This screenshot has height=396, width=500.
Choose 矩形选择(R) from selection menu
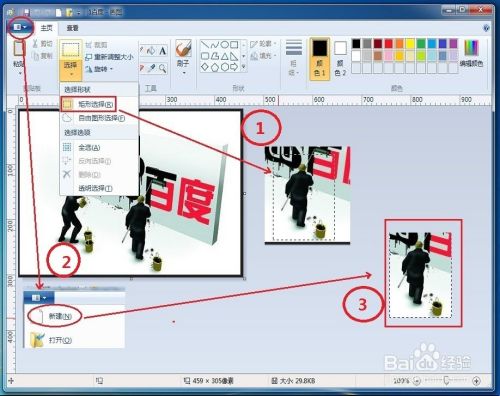[x=88, y=104]
